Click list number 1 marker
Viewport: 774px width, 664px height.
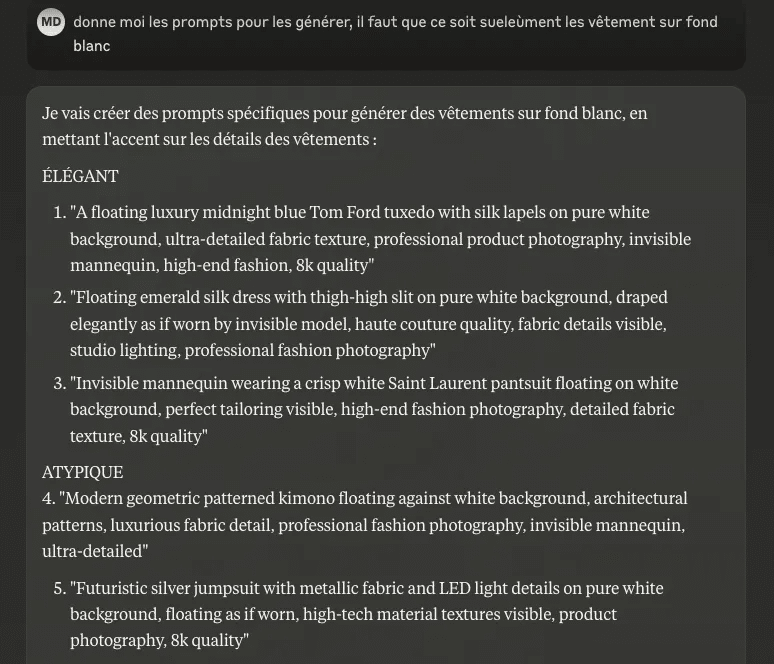[60, 213]
